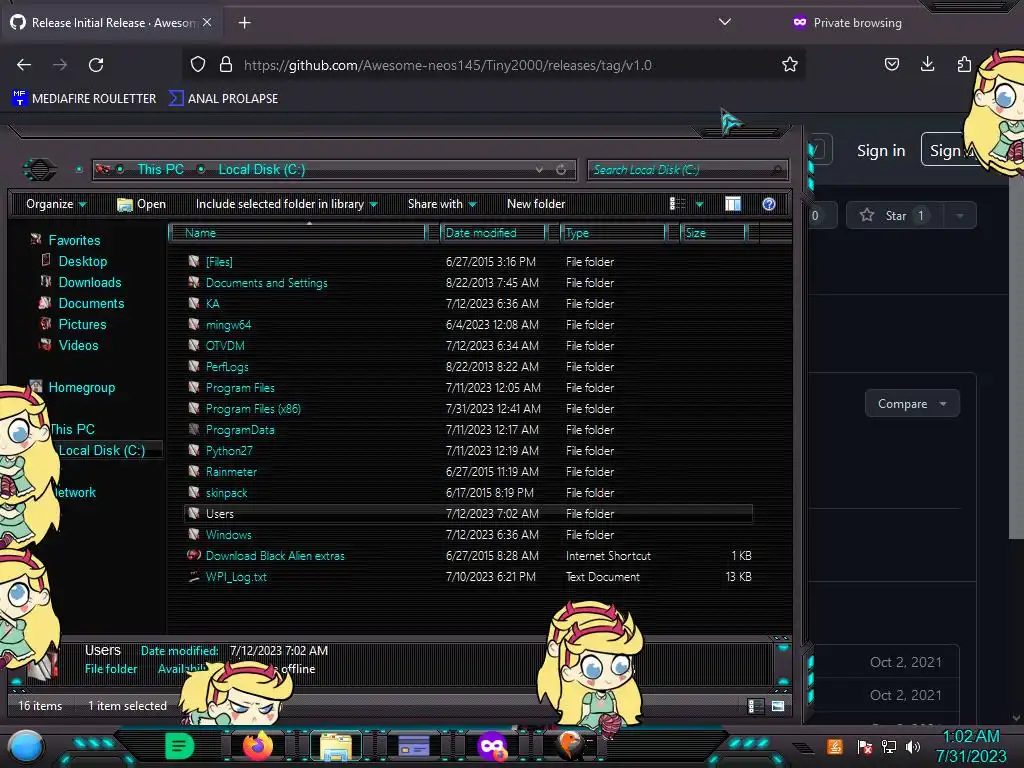Open the Firefox downloads panel
Screen dimensions: 1024x768
(x=927, y=64)
